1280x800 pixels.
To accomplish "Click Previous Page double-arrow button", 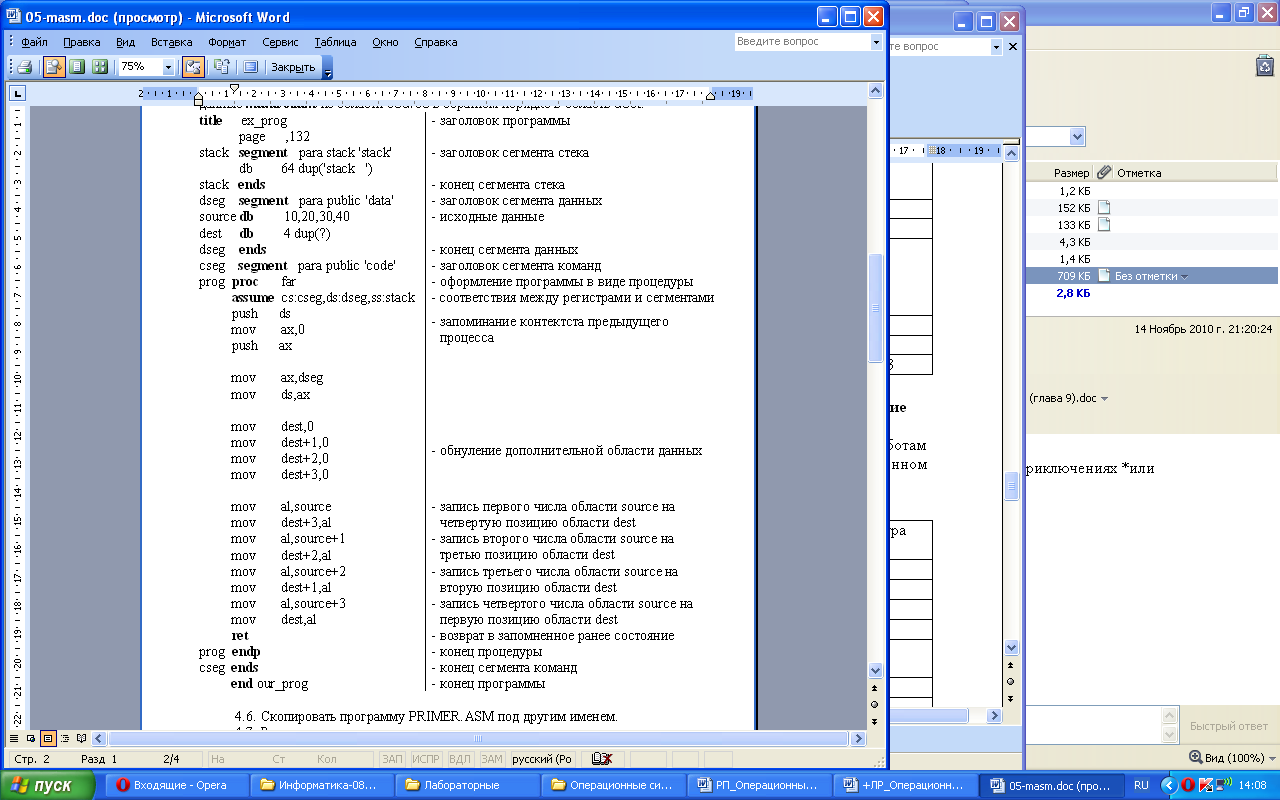I will [876, 687].
